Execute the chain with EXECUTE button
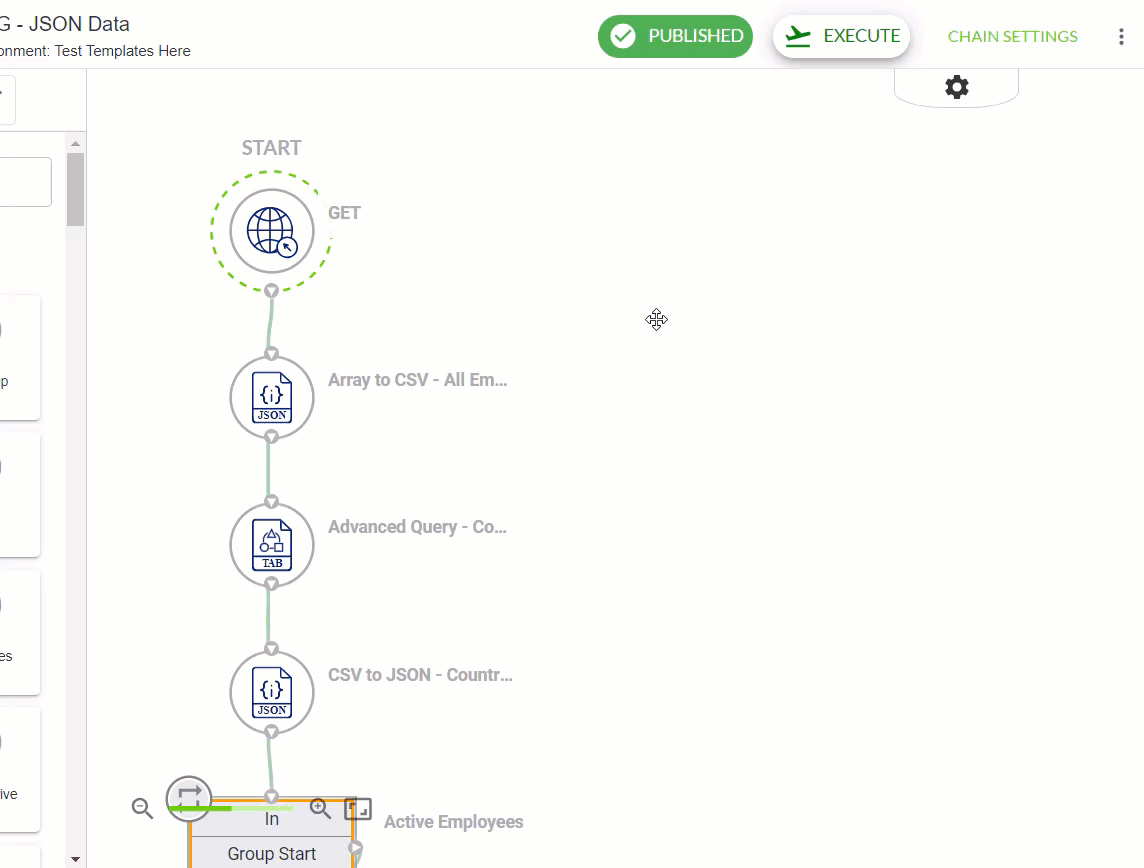The image size is (1144, 868). (841, 36)
